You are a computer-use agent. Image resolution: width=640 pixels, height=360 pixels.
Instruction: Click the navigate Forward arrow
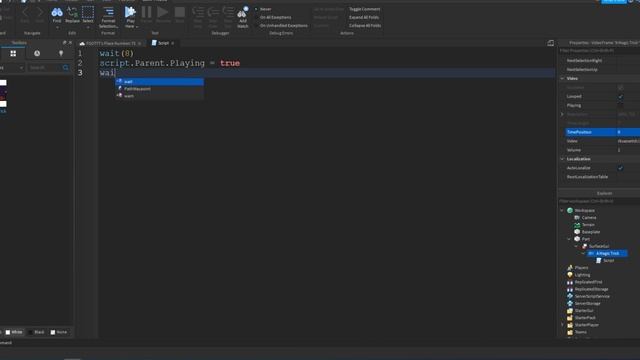click(x=40, y=13)
